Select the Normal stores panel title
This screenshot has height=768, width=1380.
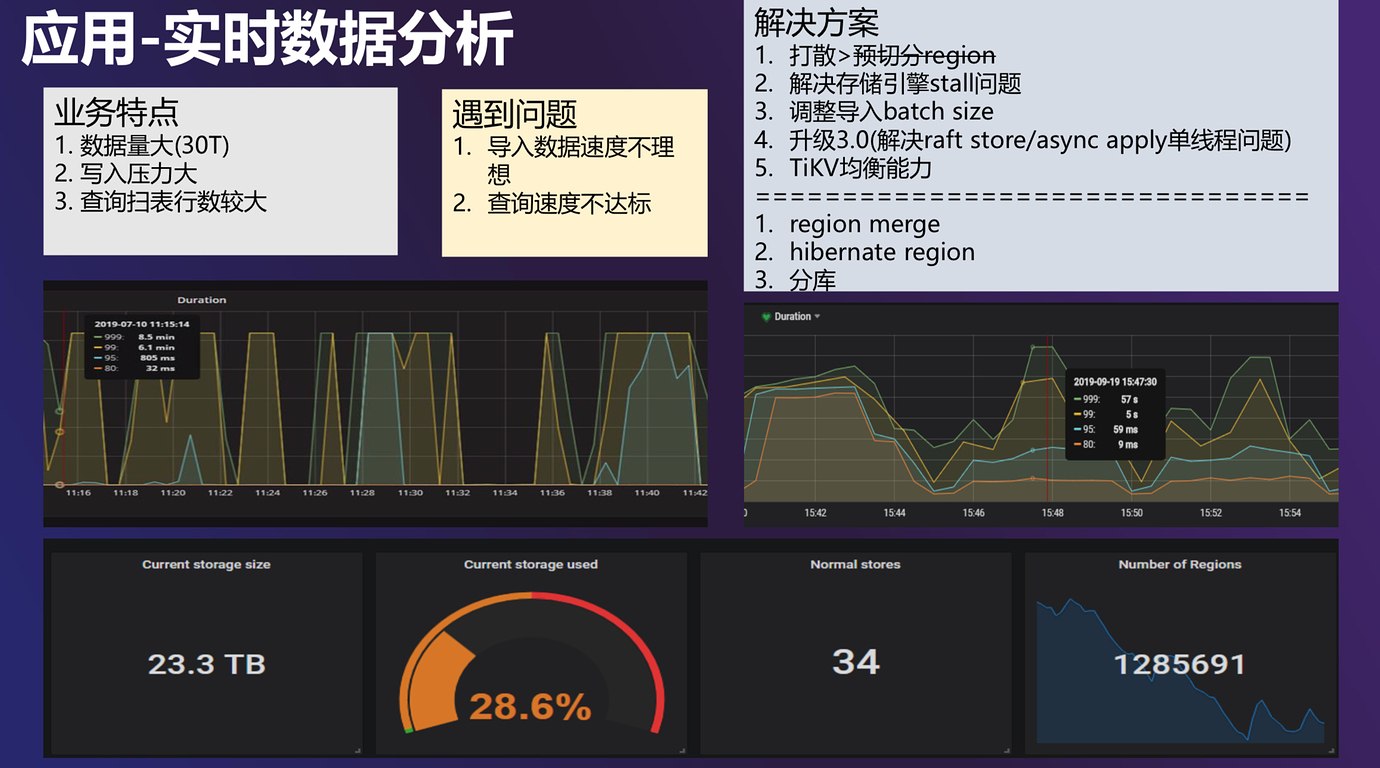[x=855, y=565]
